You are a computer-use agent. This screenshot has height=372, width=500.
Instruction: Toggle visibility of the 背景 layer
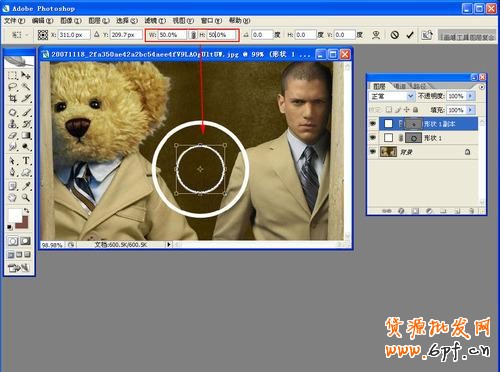pos(373,152)
